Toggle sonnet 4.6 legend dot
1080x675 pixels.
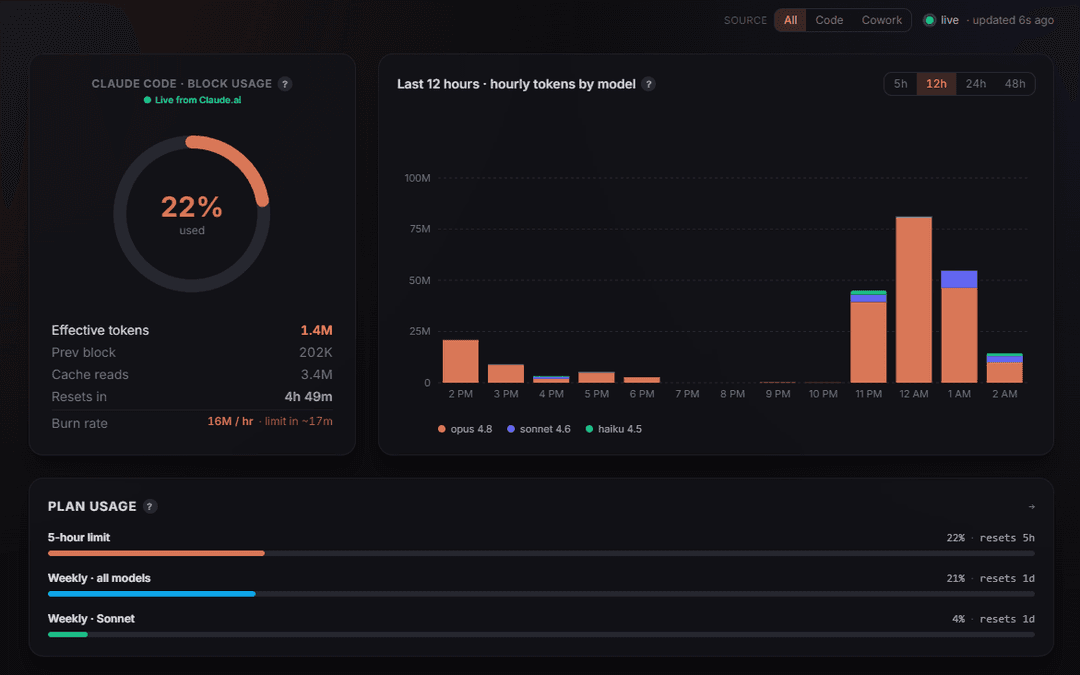coord(511,429)
